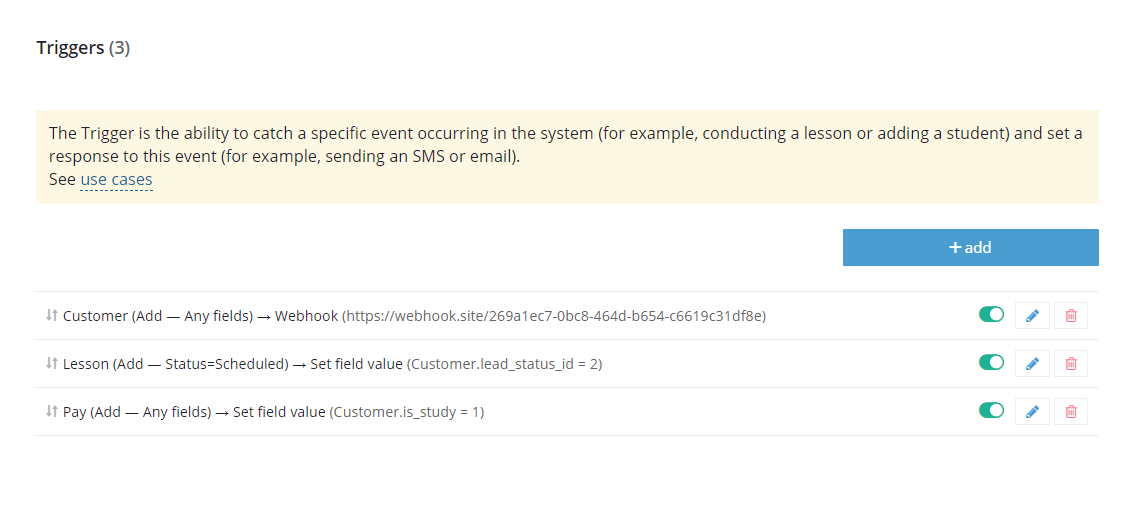Click the reorder arrows of Pay trigger

[x=51, y=411]
